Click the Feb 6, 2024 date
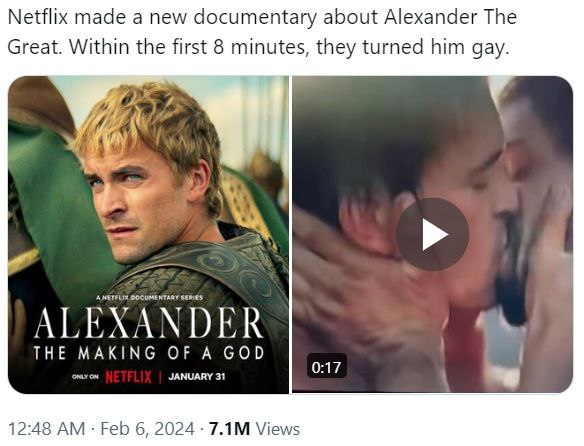 (x=147, y=428)
